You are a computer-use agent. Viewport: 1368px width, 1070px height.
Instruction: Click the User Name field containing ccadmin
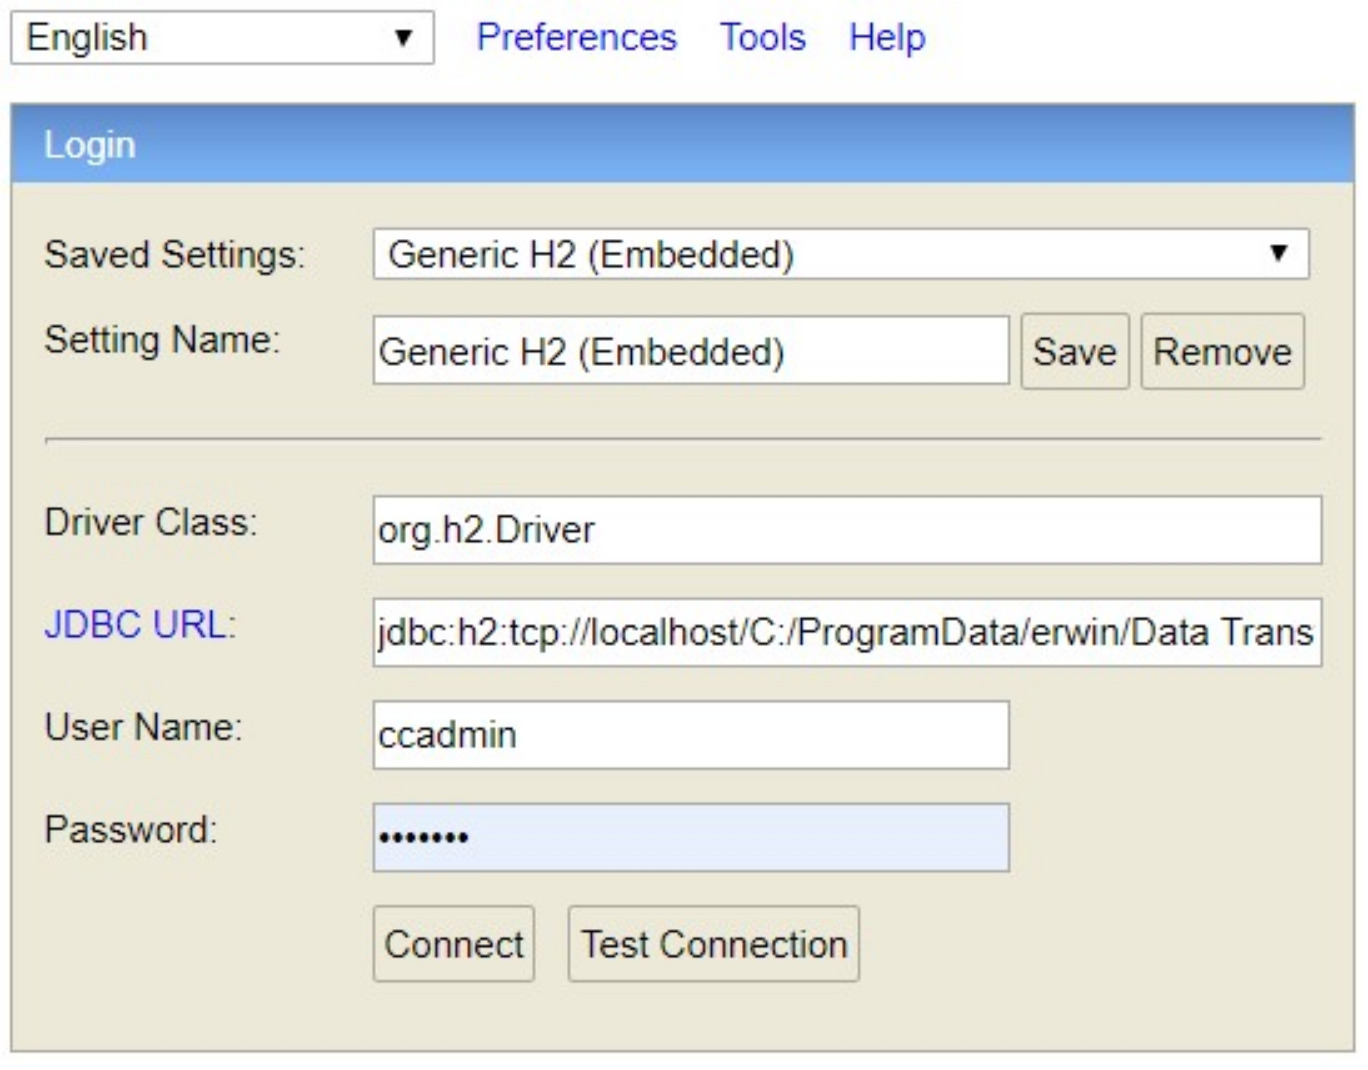(x=690, y=735)
